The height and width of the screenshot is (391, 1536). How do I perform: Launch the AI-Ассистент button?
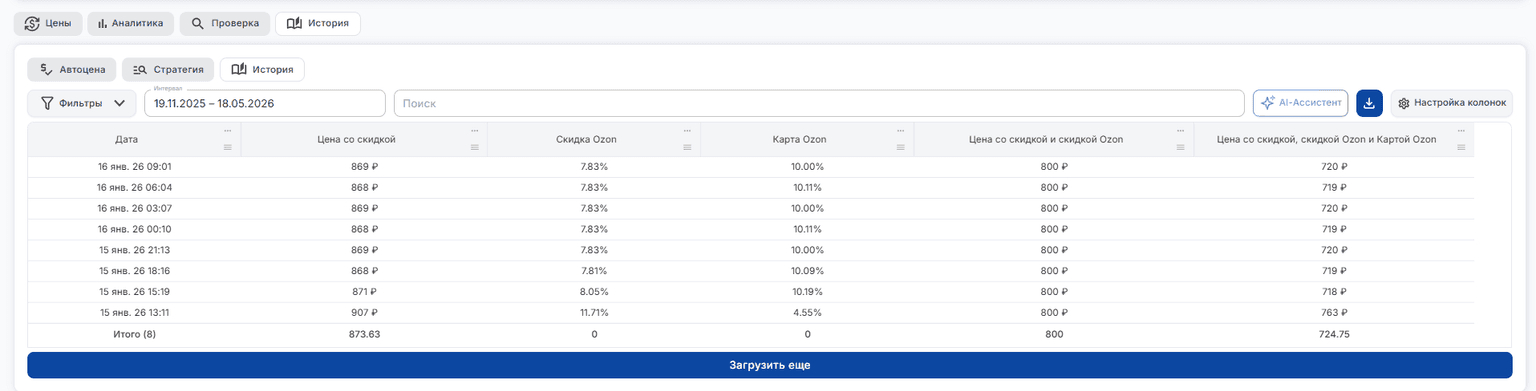[1301, 103]
